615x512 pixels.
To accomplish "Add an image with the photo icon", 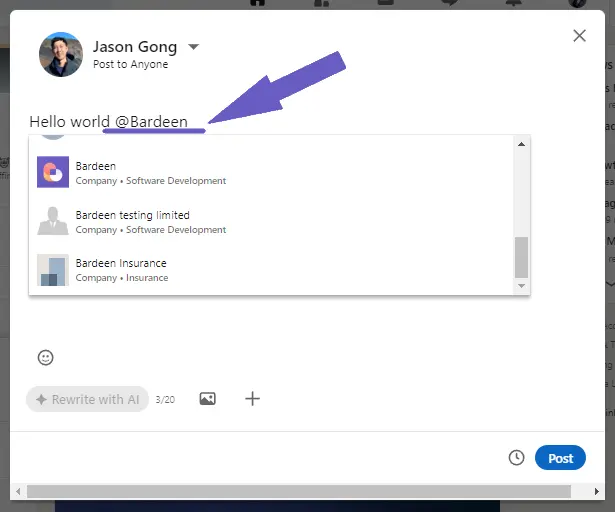I will tap(207, 399).
